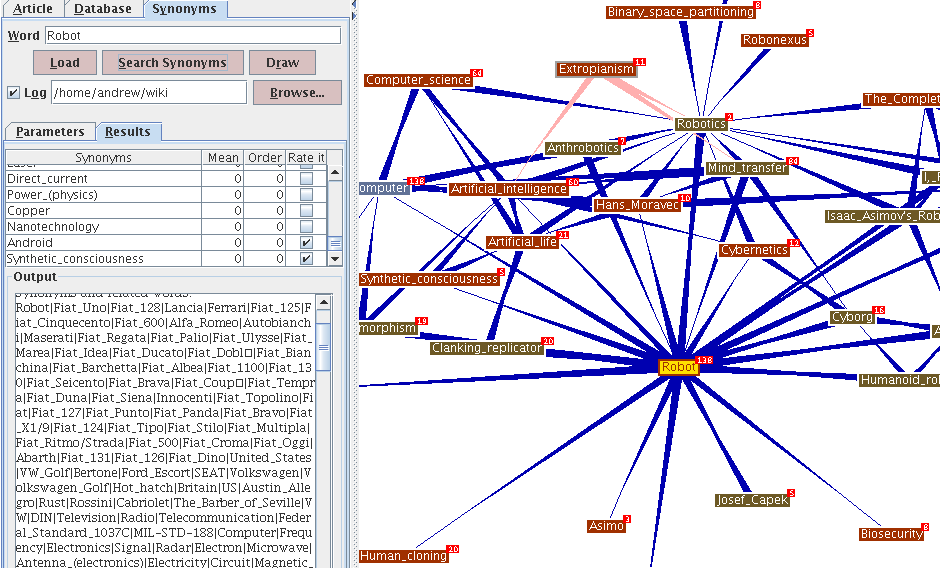
Task: Toggle the Log checkbox
Action: click(x=13, y=92)
